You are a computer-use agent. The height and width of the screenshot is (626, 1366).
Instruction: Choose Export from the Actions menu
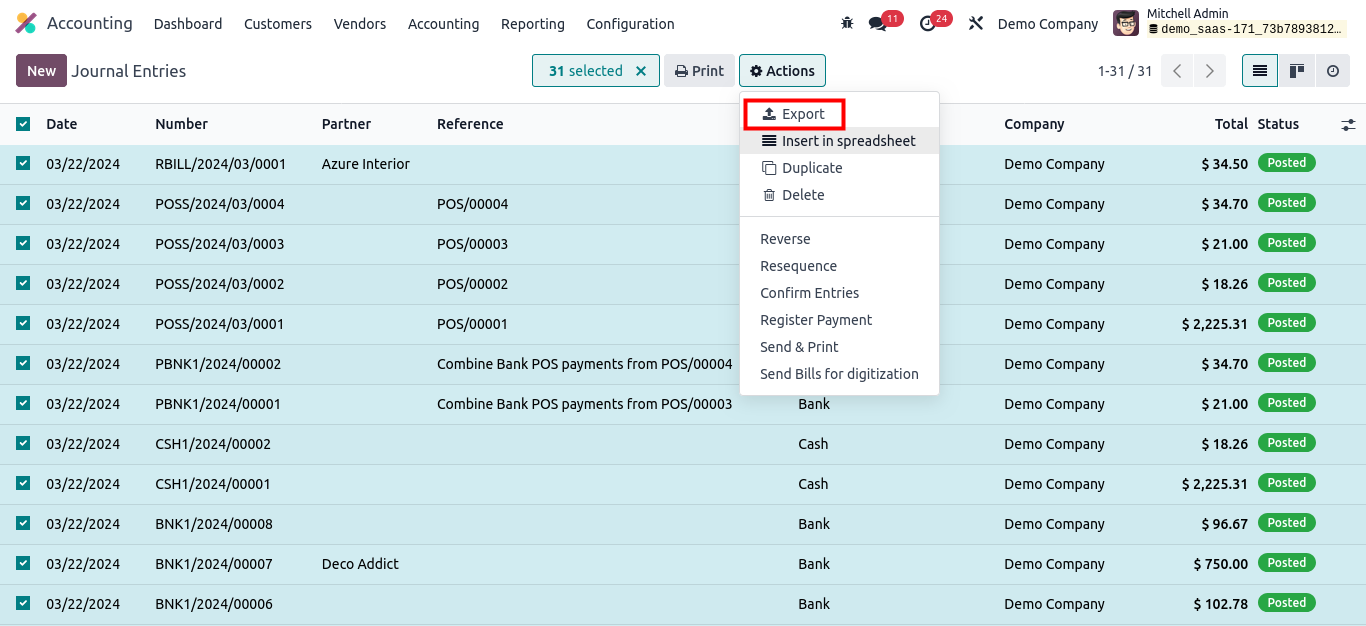(794, 114)
